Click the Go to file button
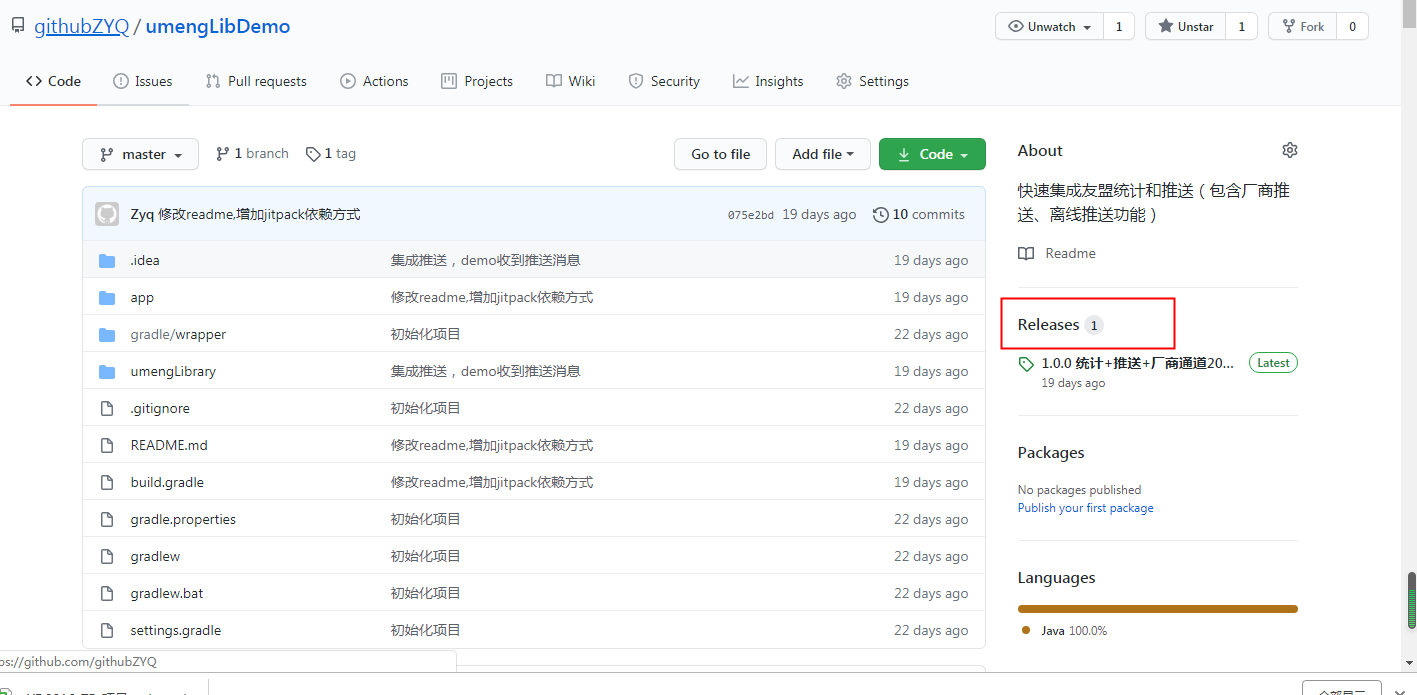Image resolution: width=1417 pixels, height=695 pixels. tap(720, 154)
